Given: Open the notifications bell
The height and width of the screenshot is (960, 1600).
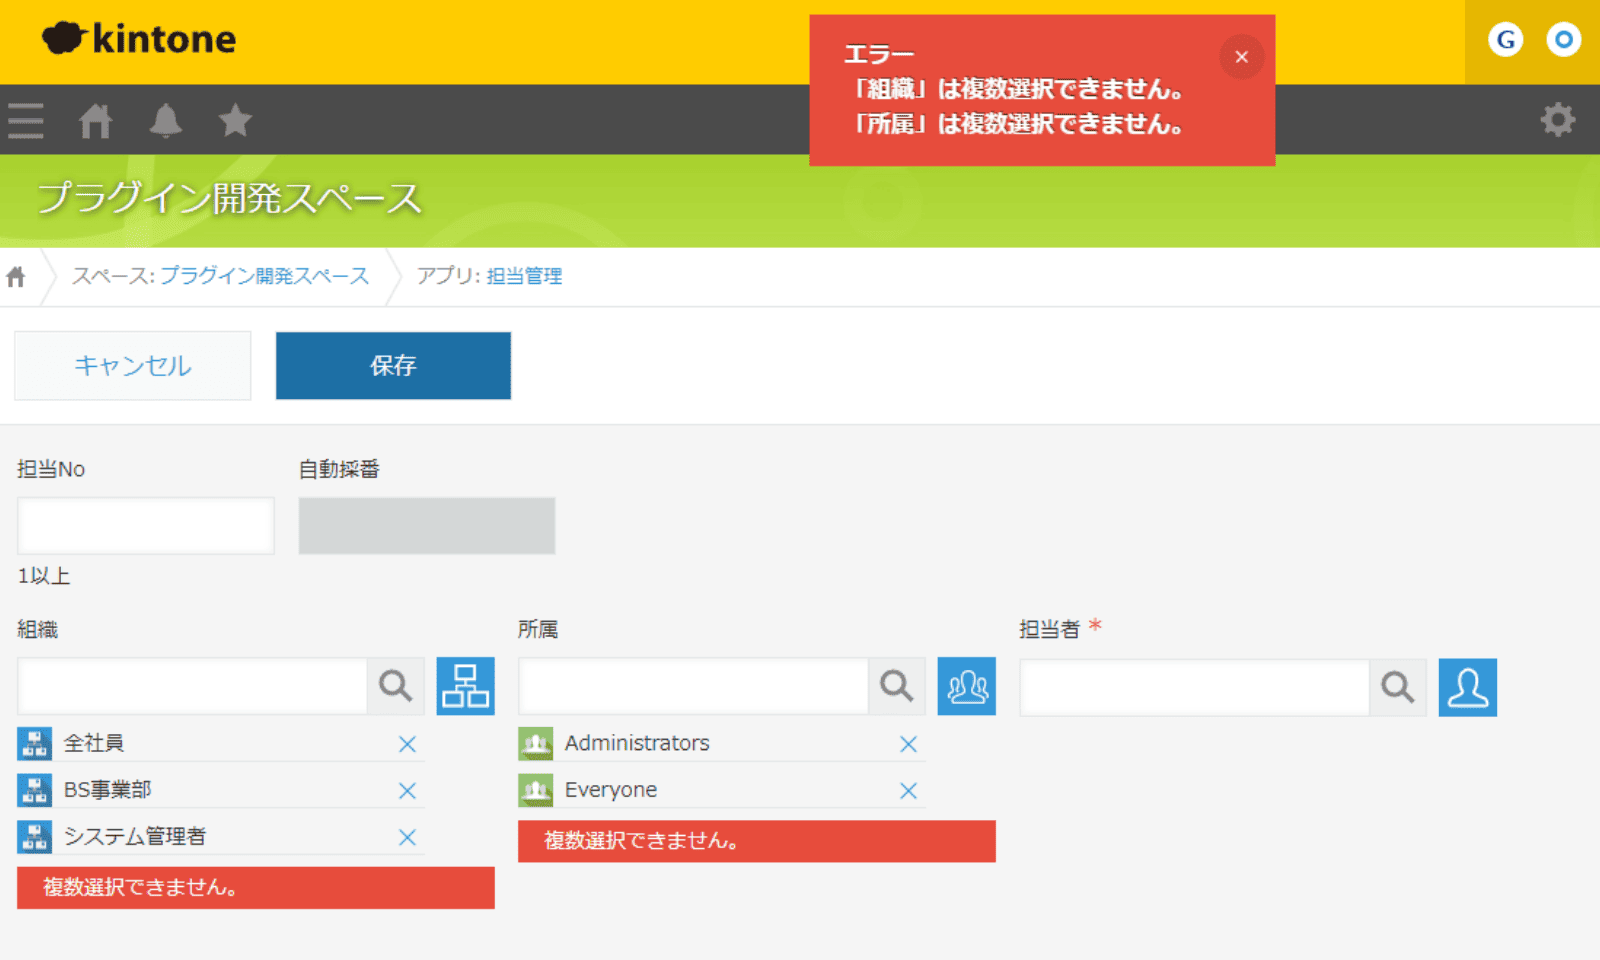Looking at the screenshot, I should pyautogui.click(x=165, y=121).
